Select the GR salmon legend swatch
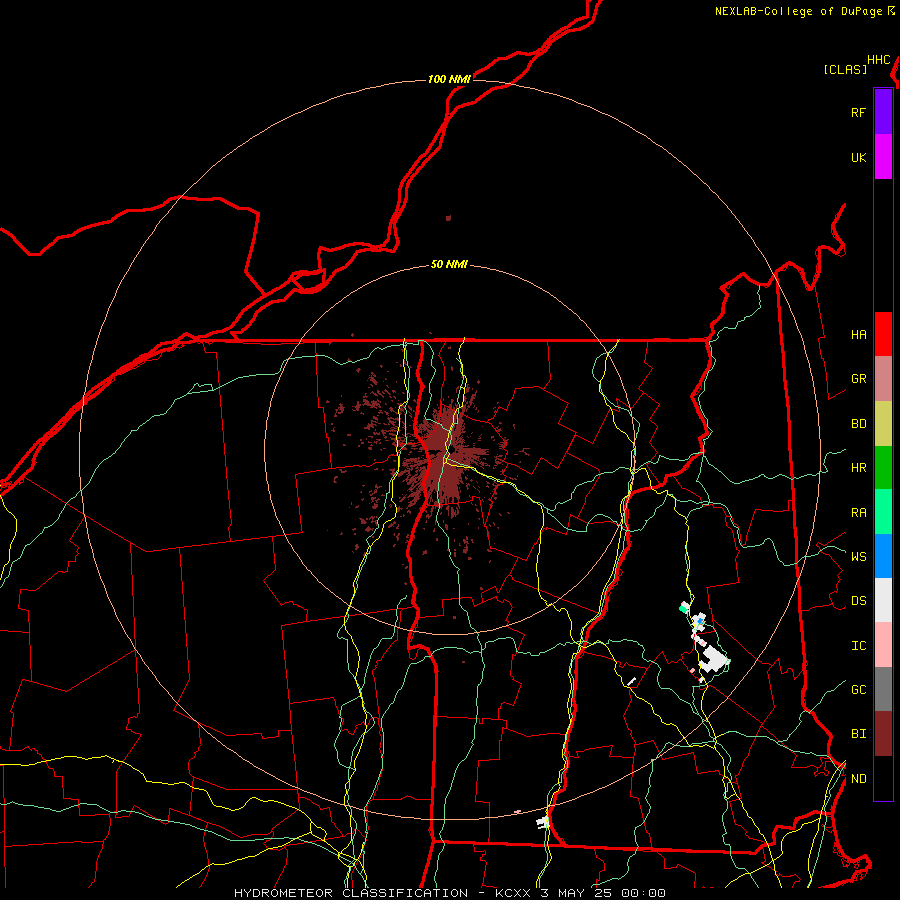 tap(883, 379)
